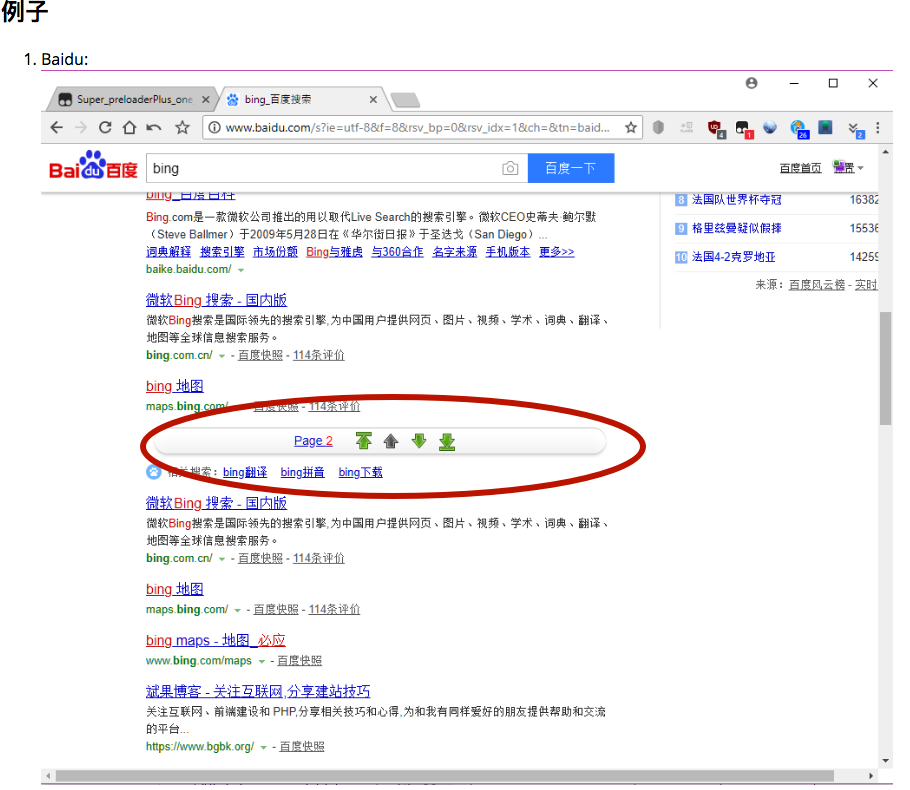Open the 百度风云榜 source link

(817, 284)
